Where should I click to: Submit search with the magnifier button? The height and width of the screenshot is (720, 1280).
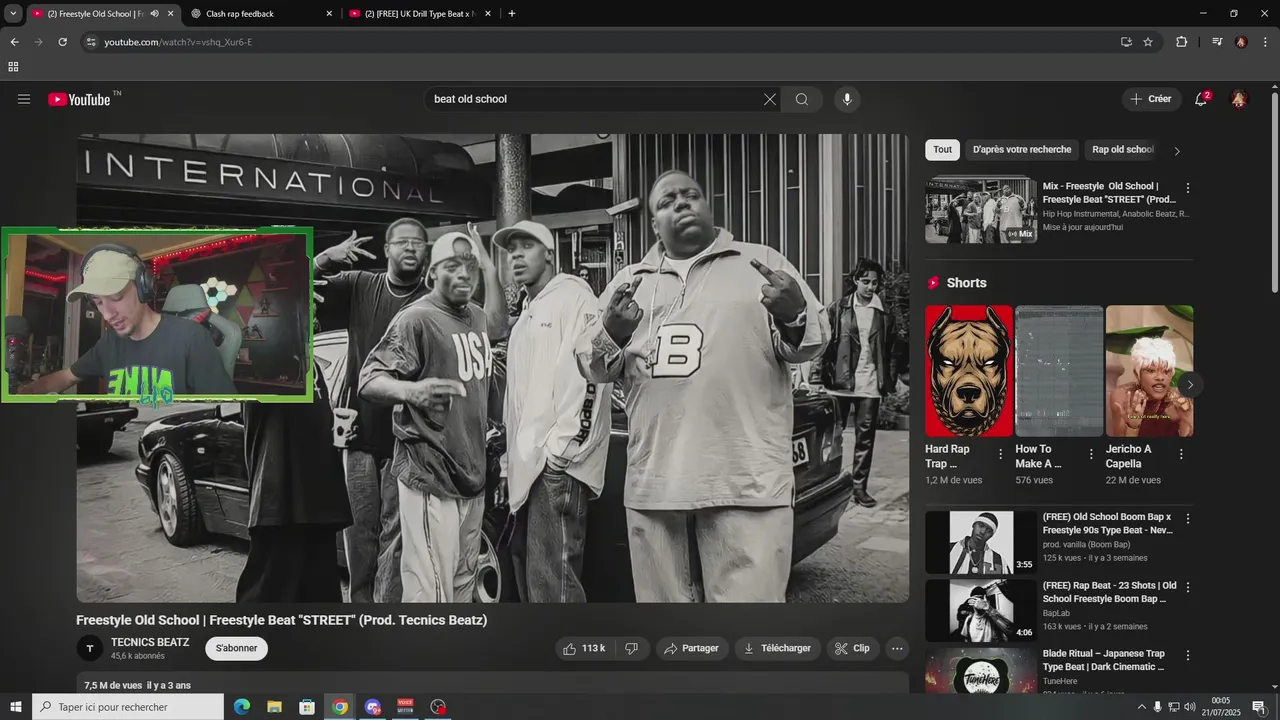(x=802, y=99)
